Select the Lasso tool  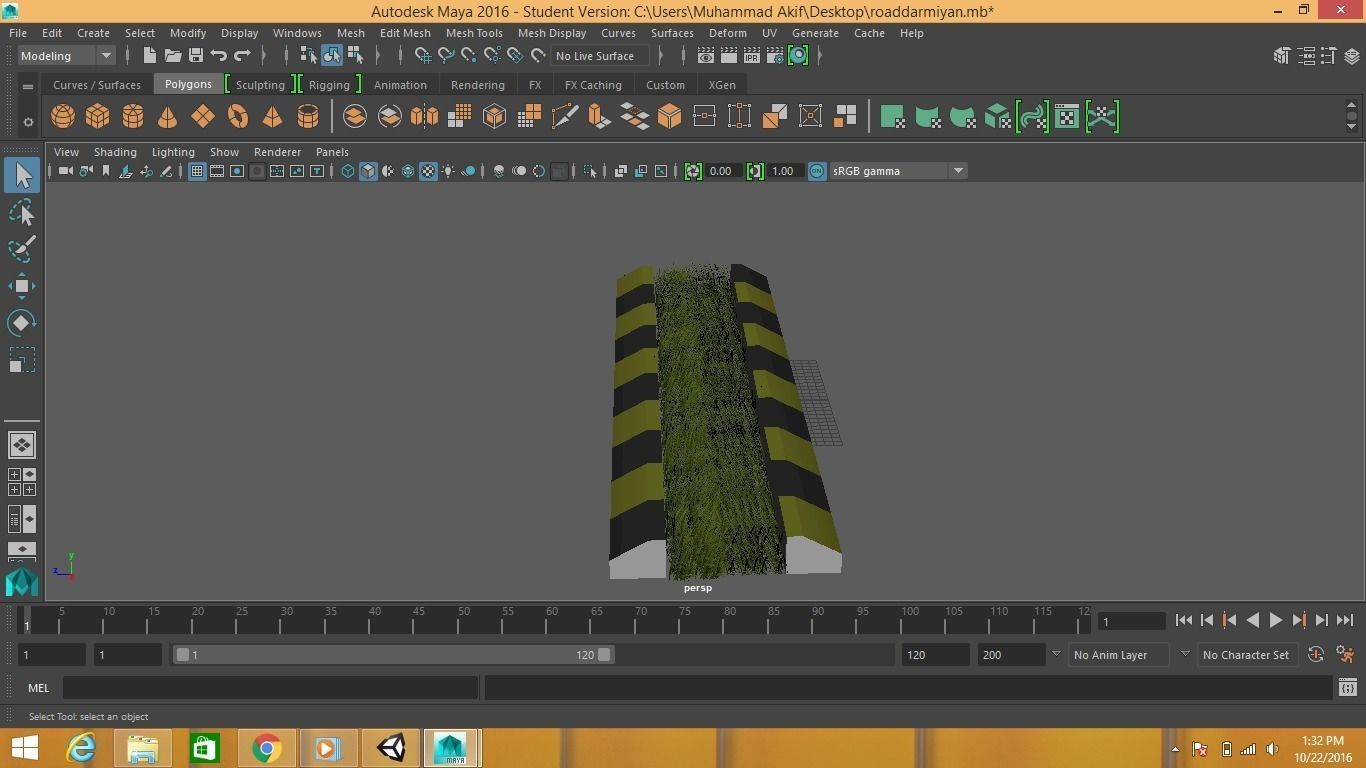tap(22, 212)
